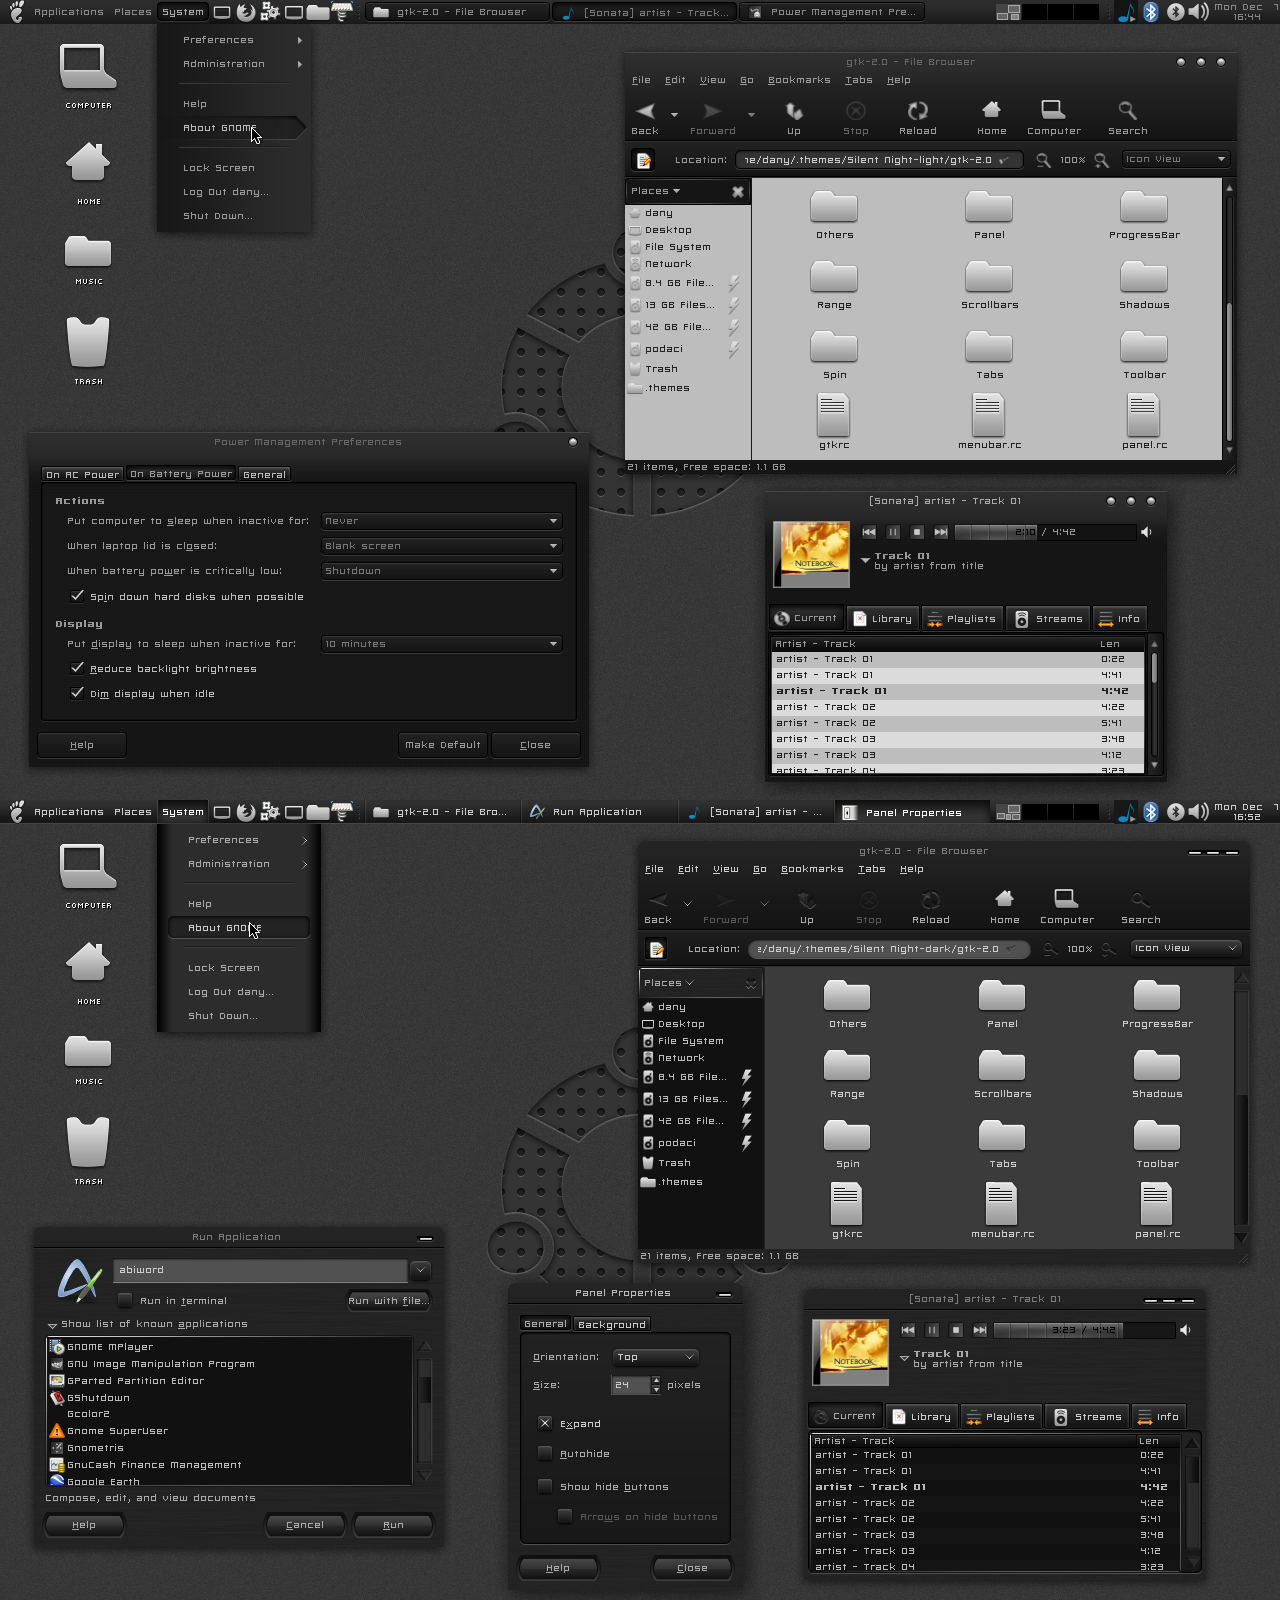1280x1600 pixels.
Task: Open Icon View dropdown in light File Browser
Action: 1175,159
